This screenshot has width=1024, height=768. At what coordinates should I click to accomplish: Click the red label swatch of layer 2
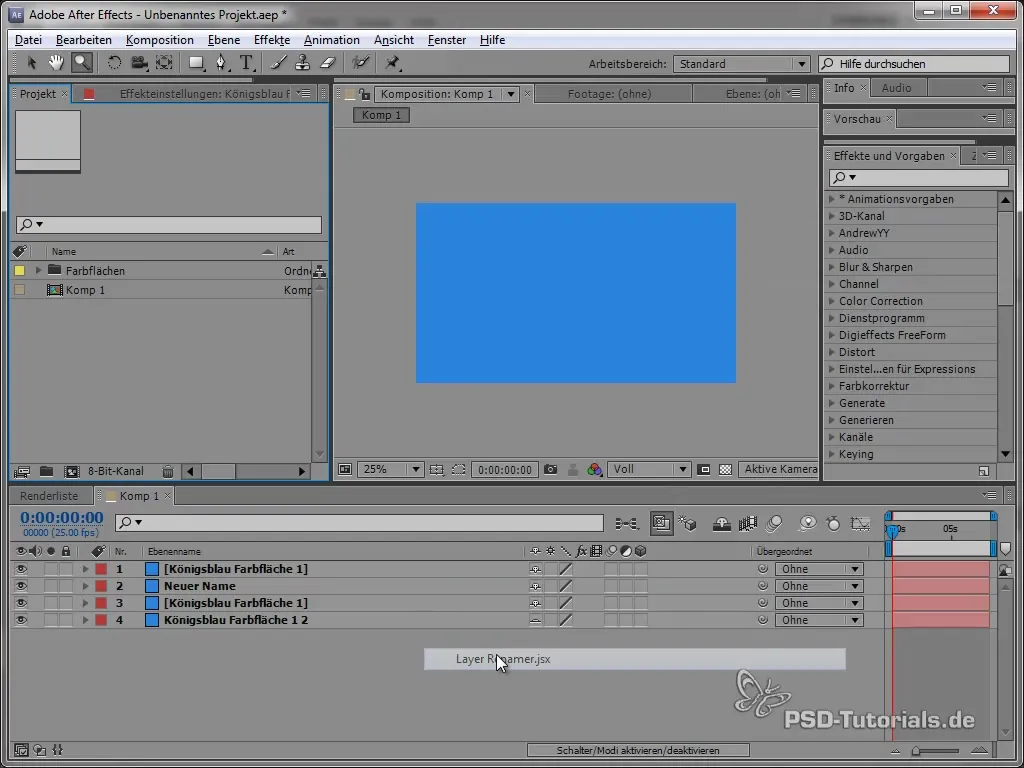click(x=101, y=586)
